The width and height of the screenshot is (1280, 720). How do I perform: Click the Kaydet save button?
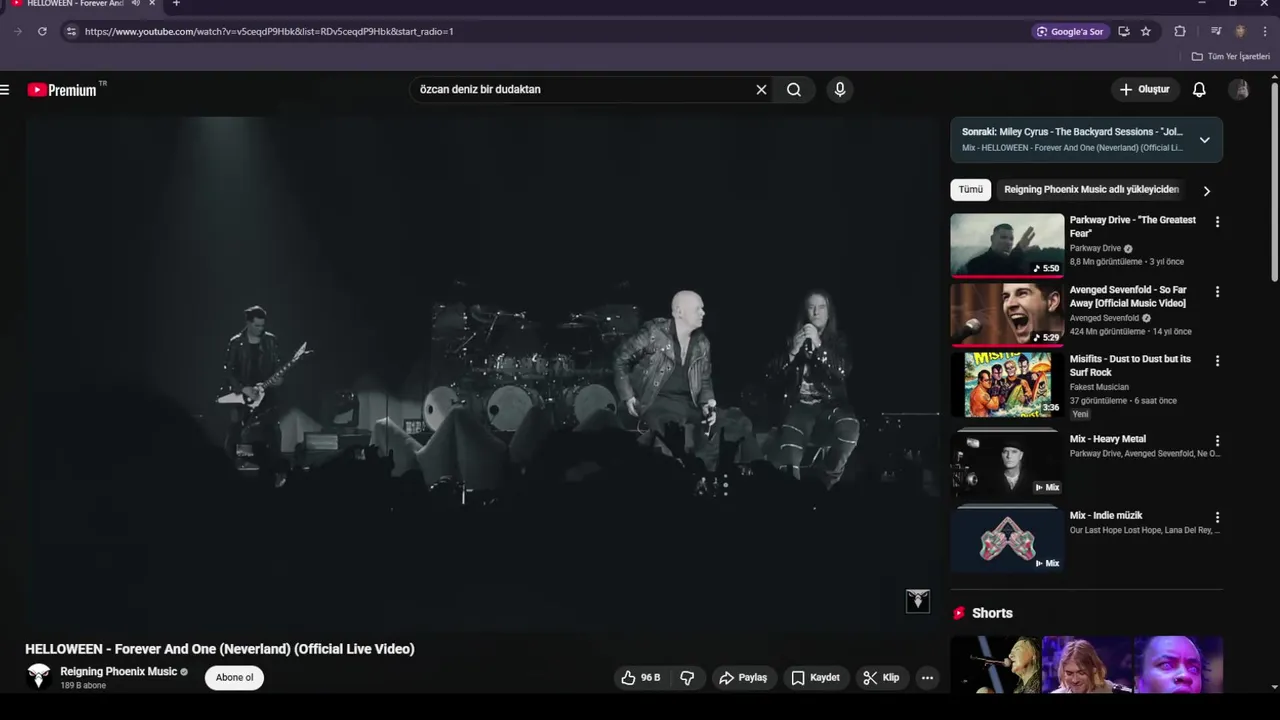816,677
